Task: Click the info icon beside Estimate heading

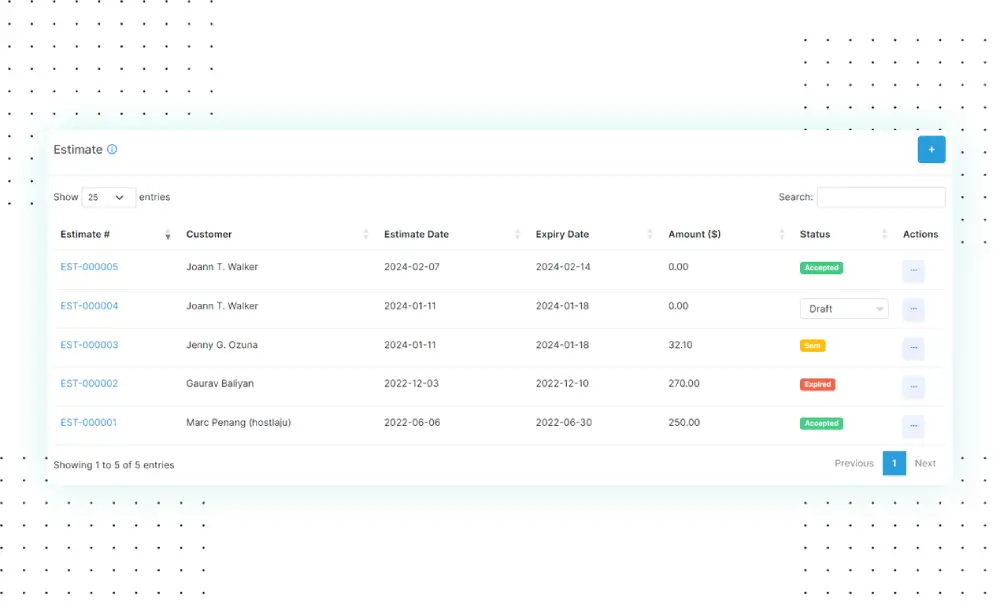Action: [112, 149]
